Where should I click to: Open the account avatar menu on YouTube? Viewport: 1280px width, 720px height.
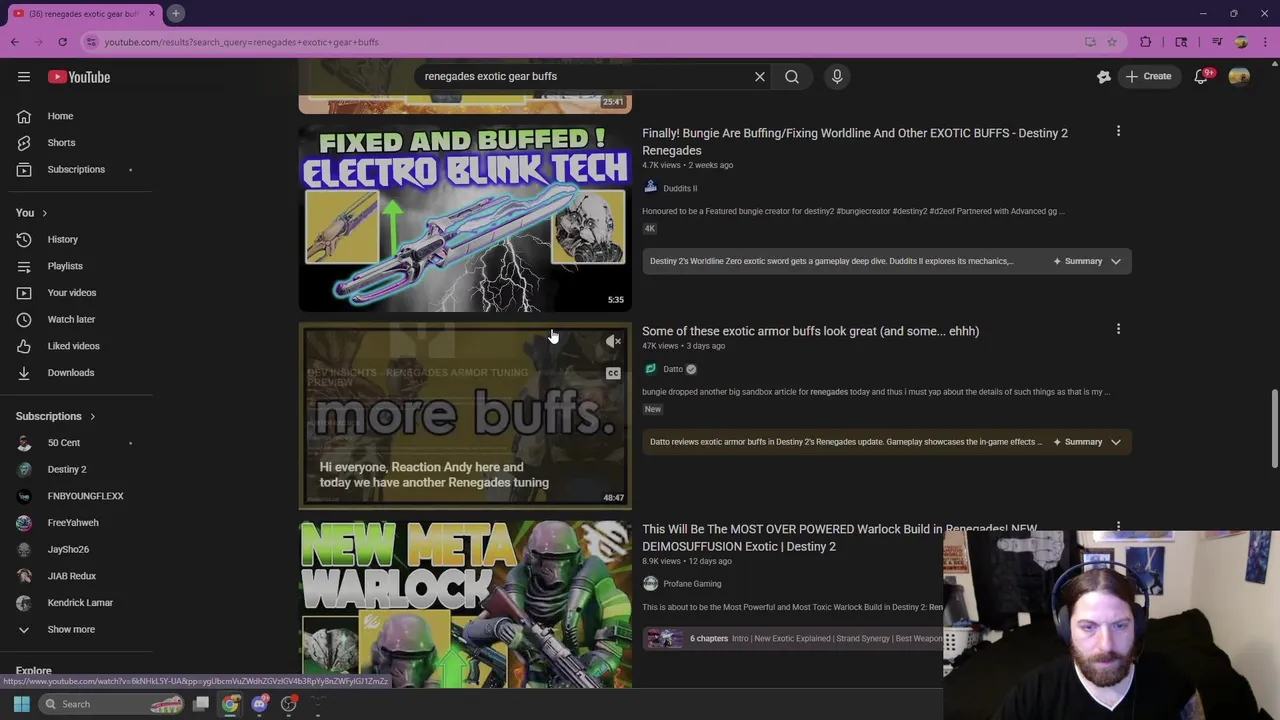click(1239, 77)
